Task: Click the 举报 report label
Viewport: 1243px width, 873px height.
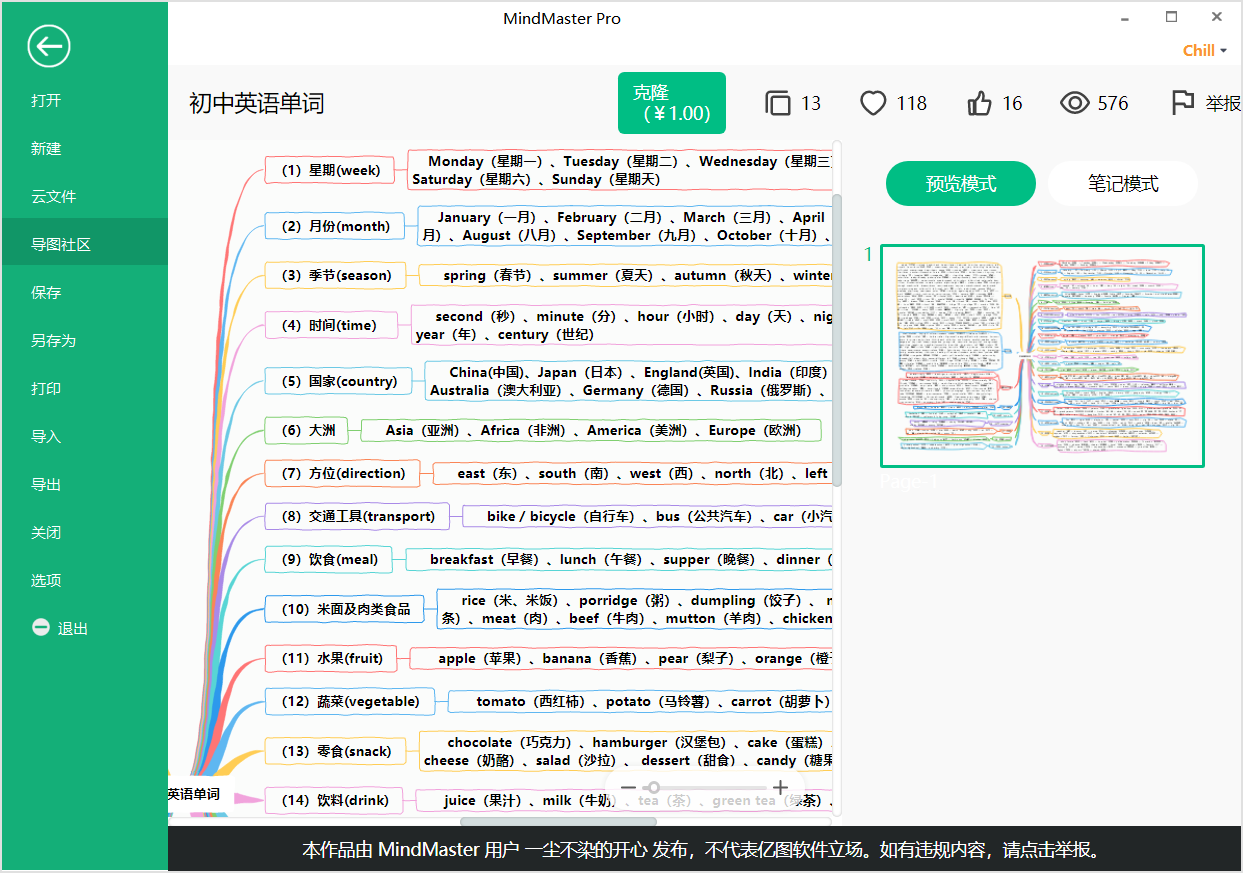Action: pyautogui.click(x=1223, y=103)
